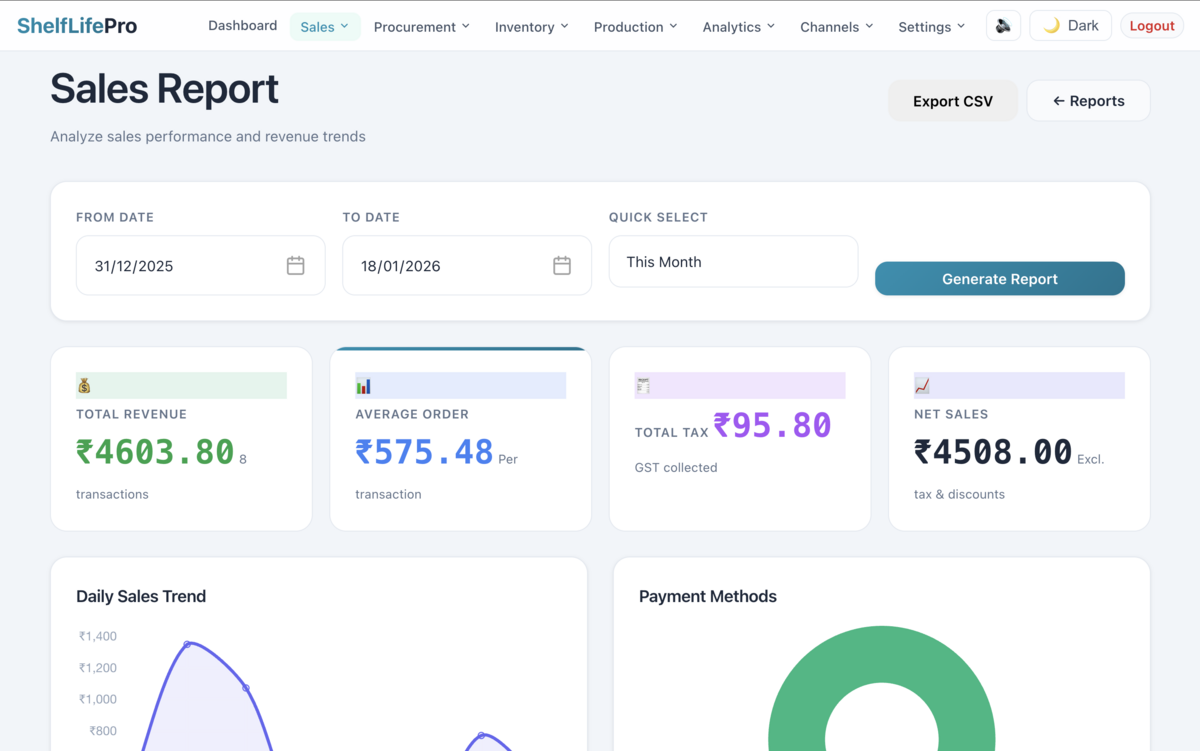
Task: Open the Inventory dropdown
Action: pyautogui.click(x=531, y=27)
